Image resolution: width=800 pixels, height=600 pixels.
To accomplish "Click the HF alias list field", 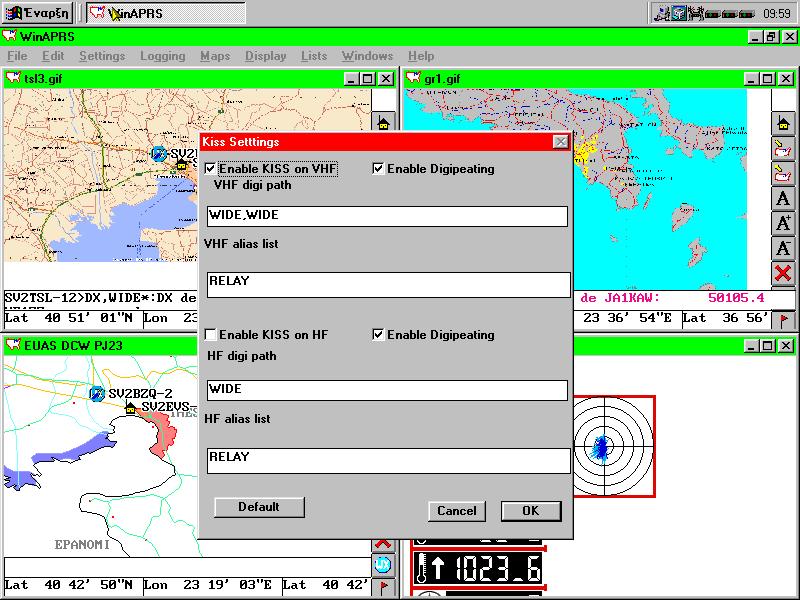I will tap(388, 461).
